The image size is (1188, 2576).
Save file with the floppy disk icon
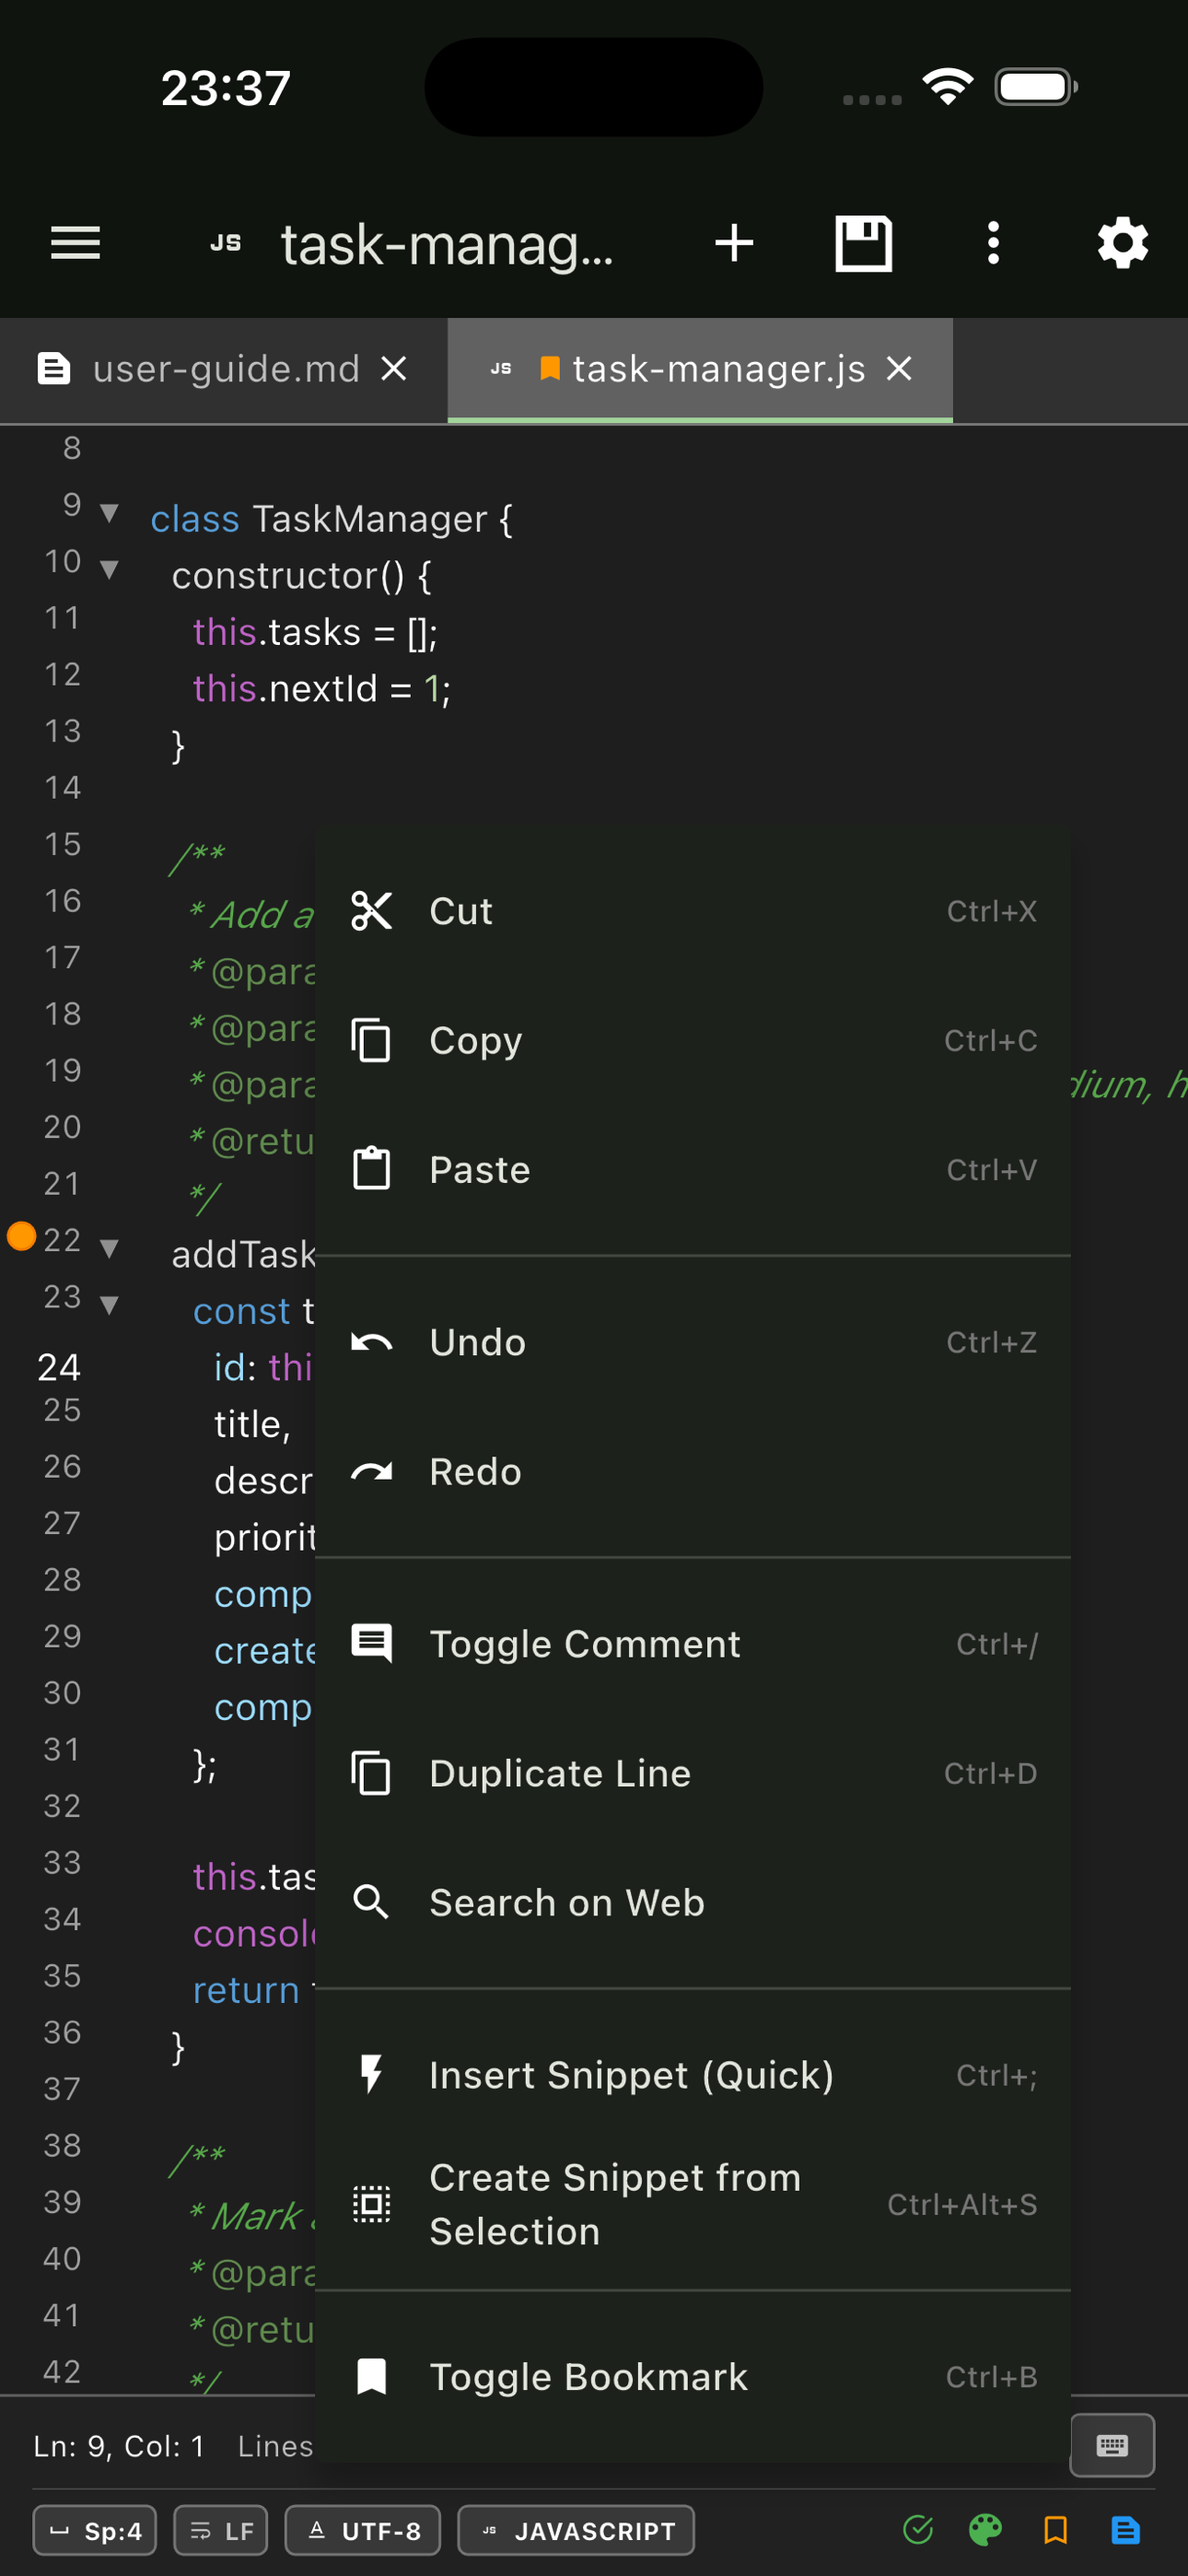(863, 243)
